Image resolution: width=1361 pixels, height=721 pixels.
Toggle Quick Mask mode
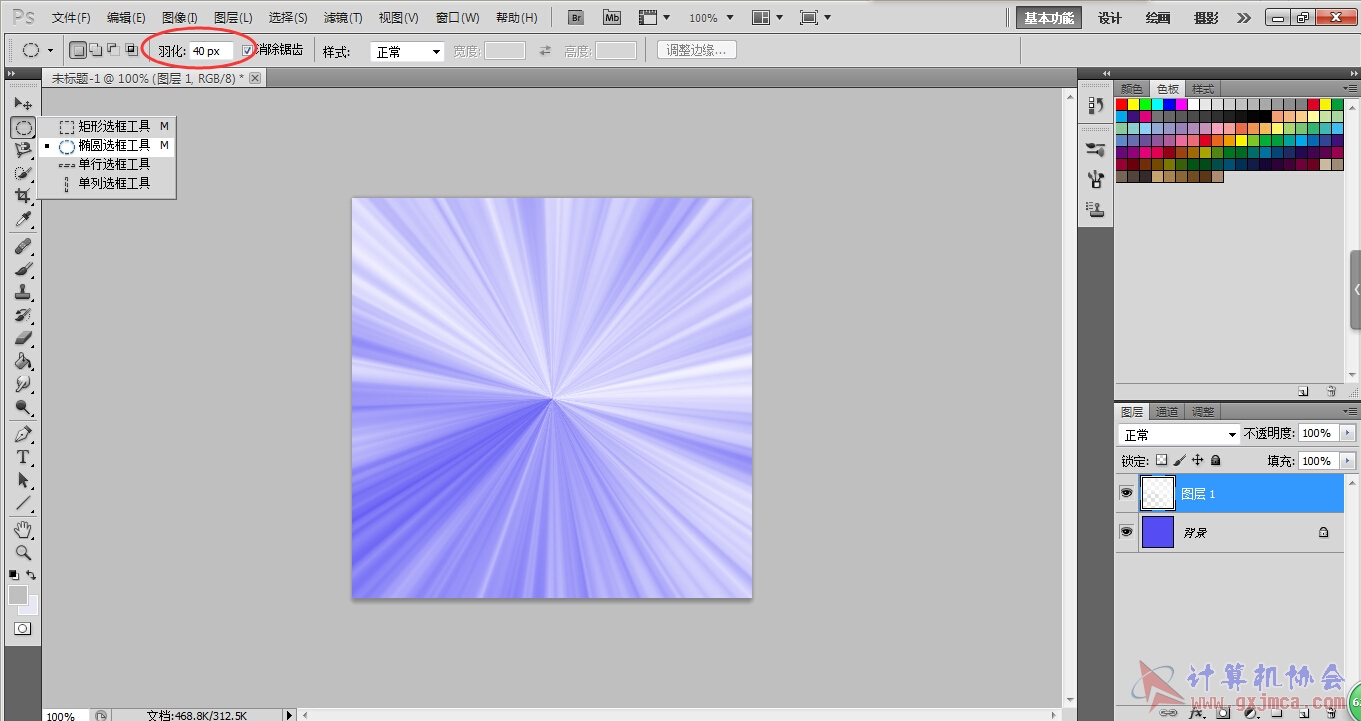tap(22, 629)
